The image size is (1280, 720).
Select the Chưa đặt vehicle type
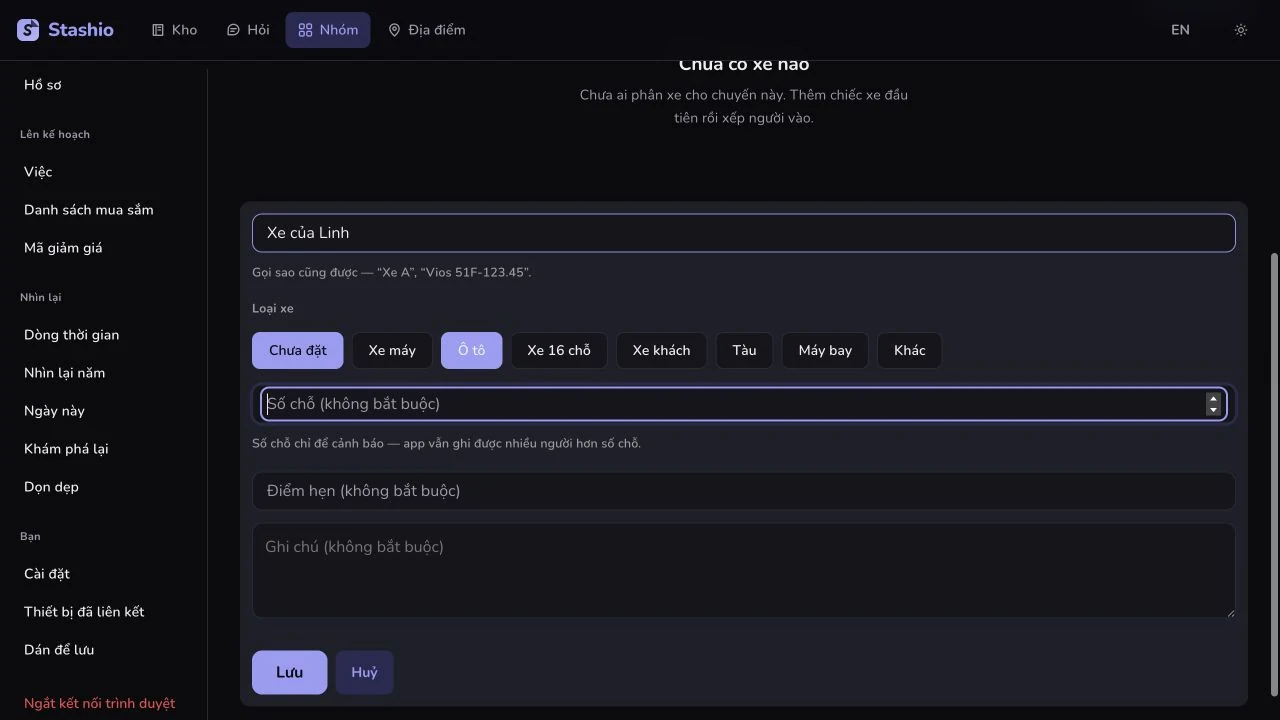[298, 351]
